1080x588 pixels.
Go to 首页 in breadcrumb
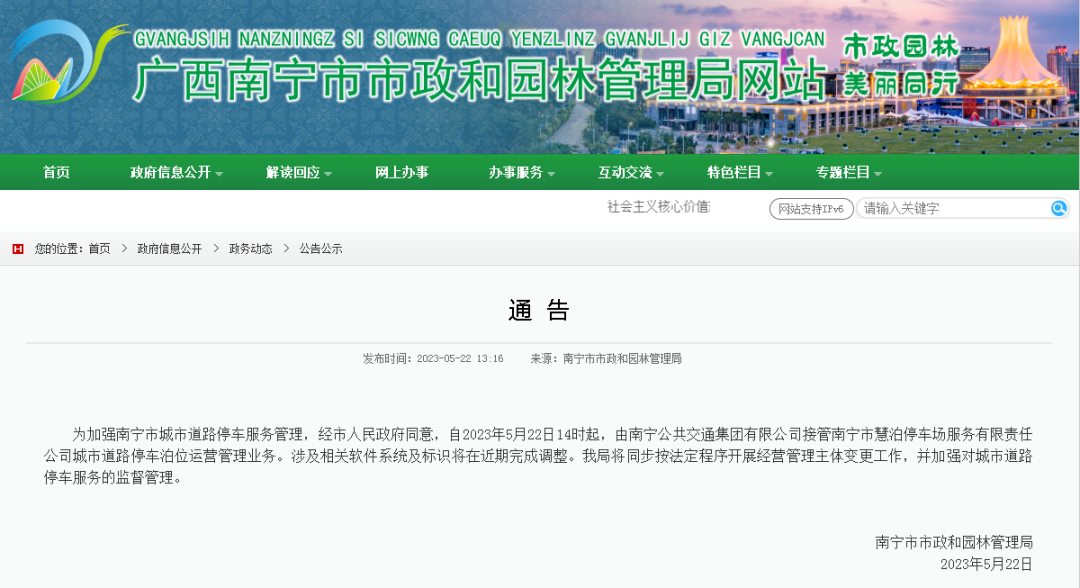point(99,249)
